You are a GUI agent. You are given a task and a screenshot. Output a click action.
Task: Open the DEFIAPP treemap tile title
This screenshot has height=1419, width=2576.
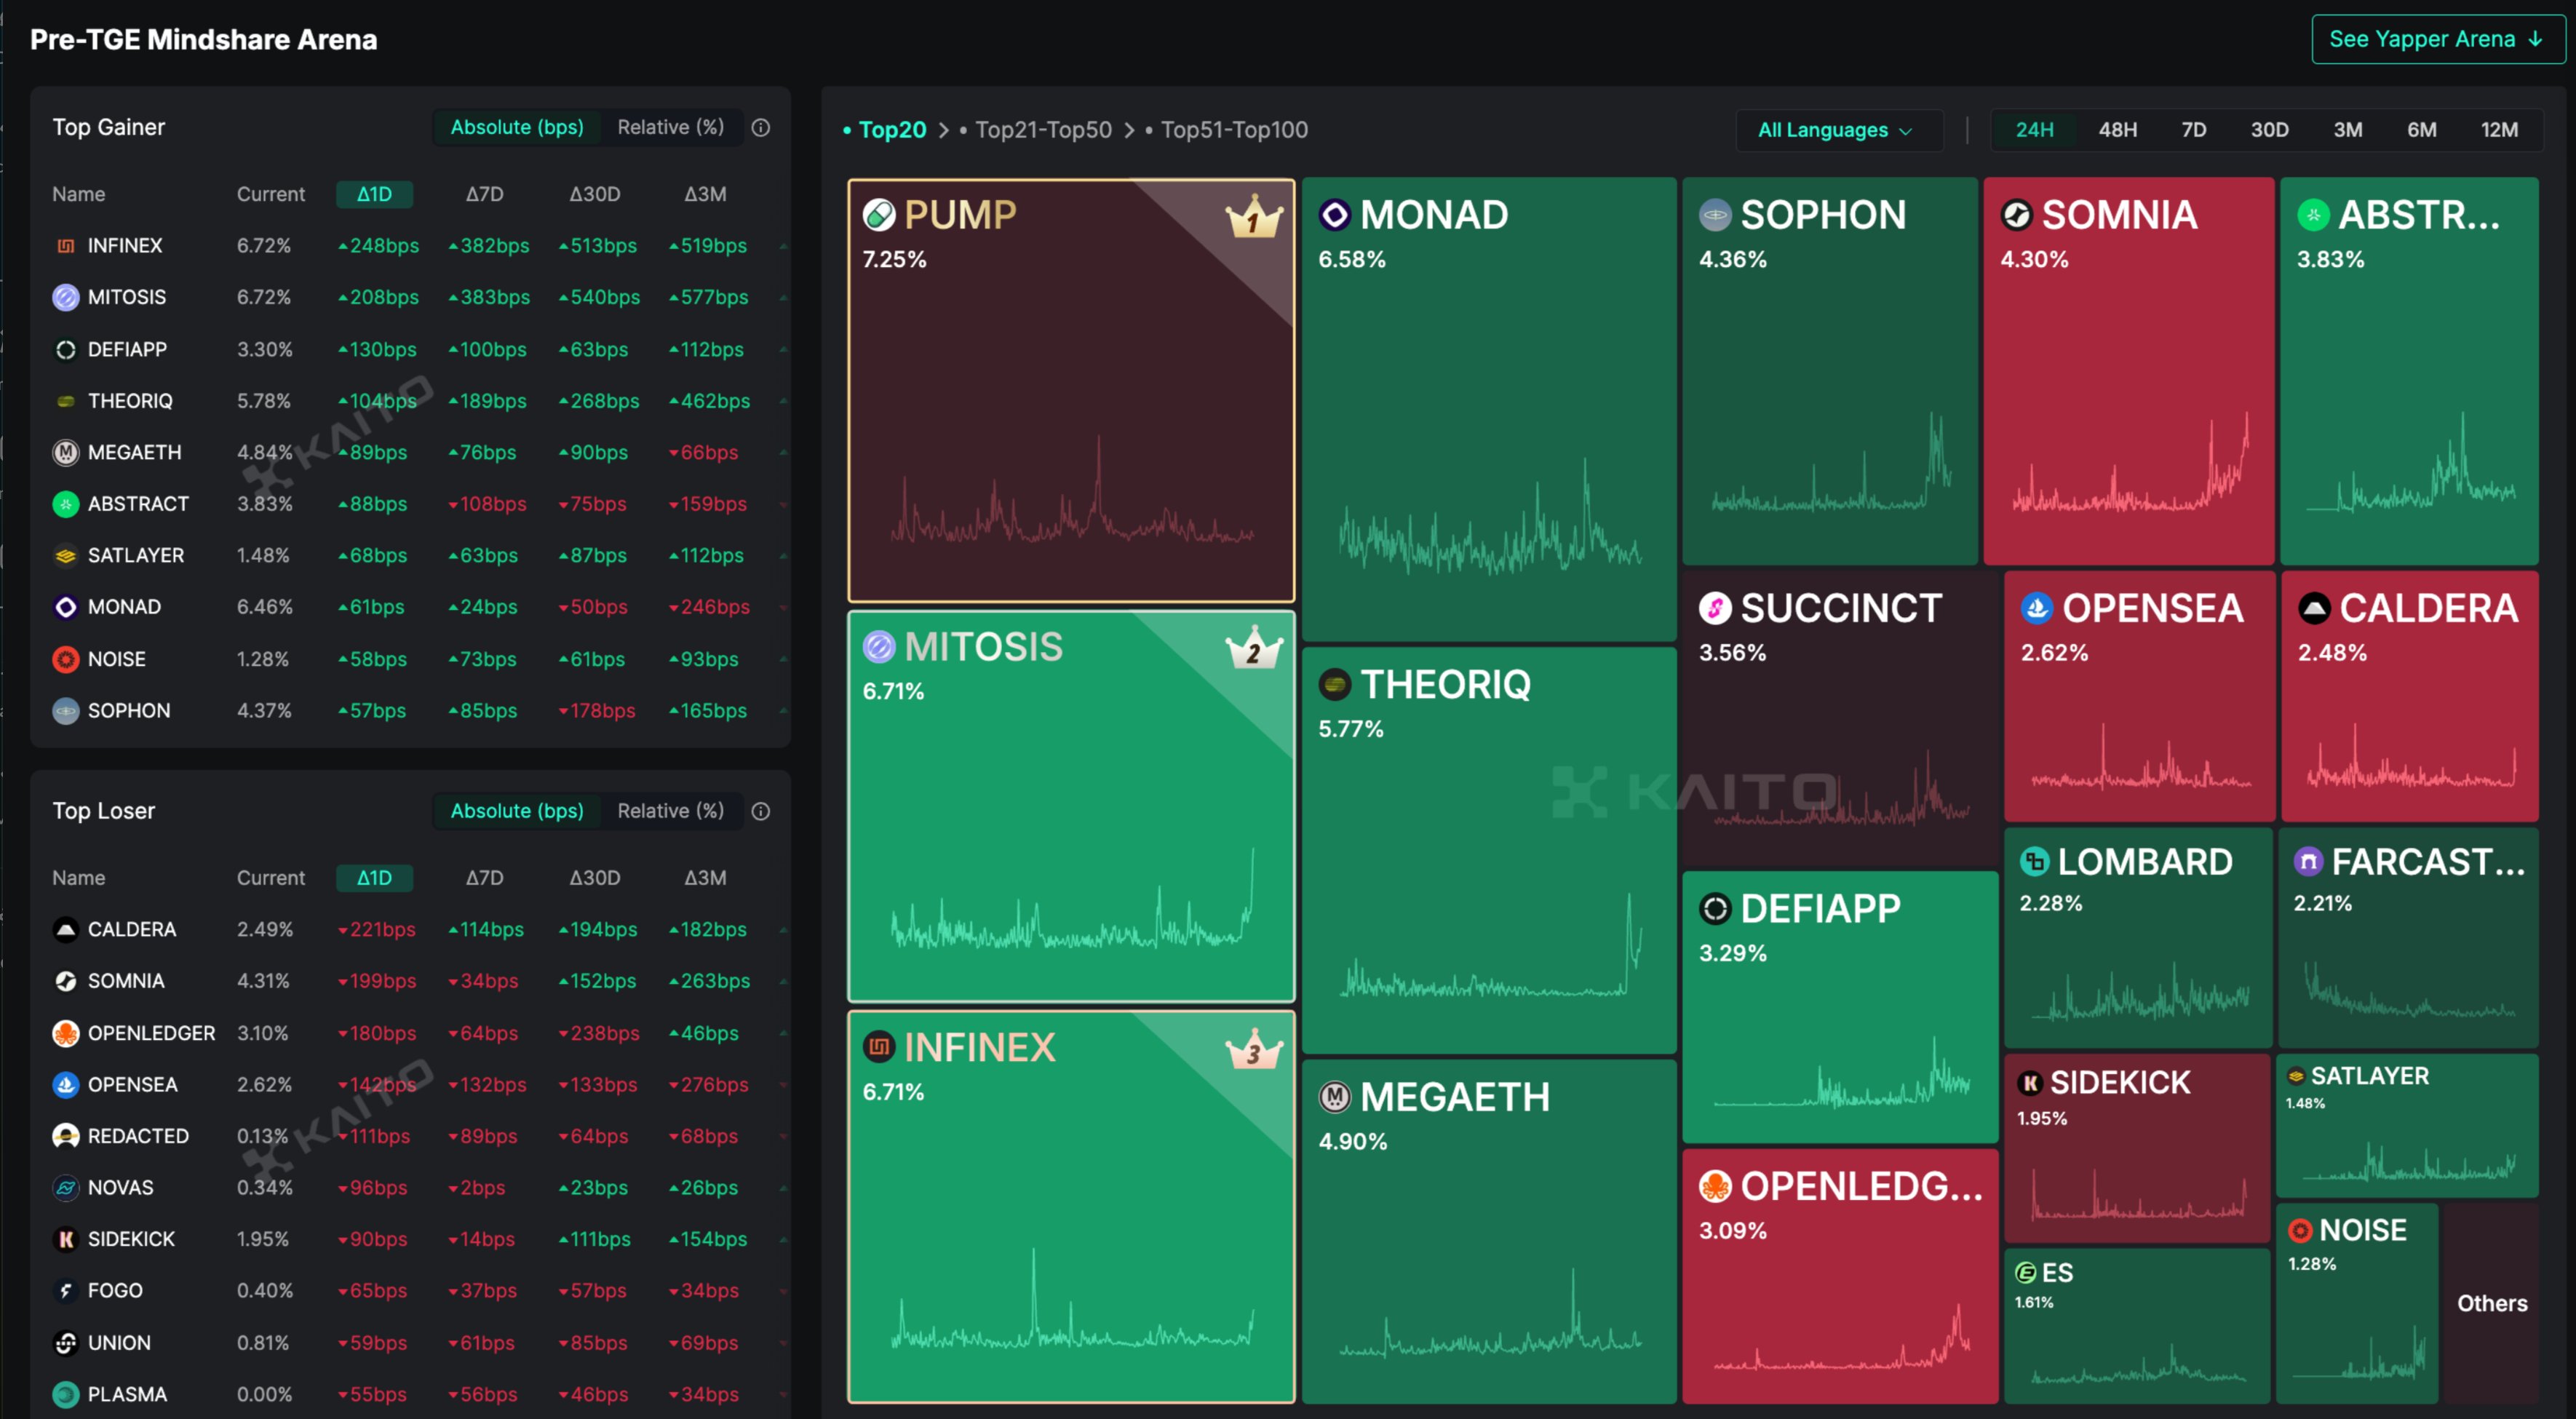pos(1820,908)
